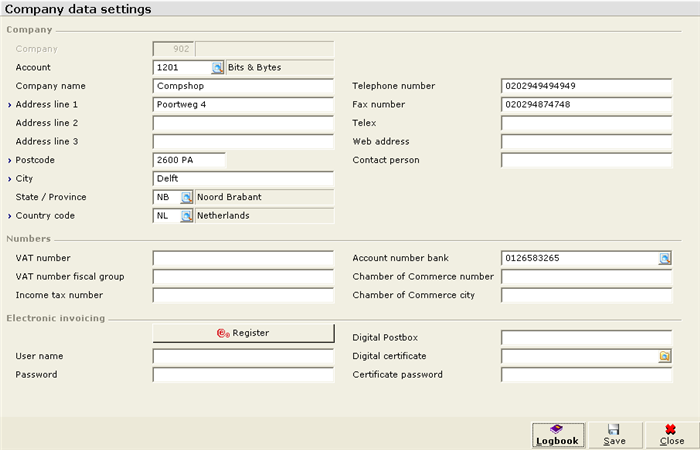Open the Country code lookup icon
This screenshot has height=450, width=700.
[187, 216]
